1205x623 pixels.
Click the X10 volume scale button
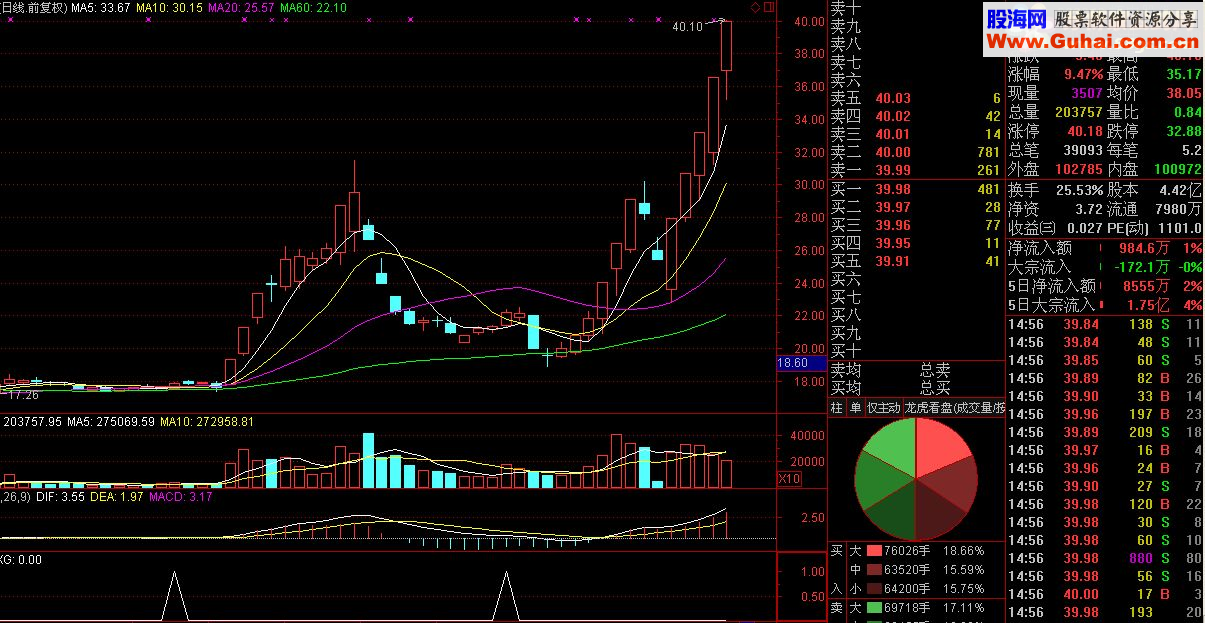coord(789,479)
